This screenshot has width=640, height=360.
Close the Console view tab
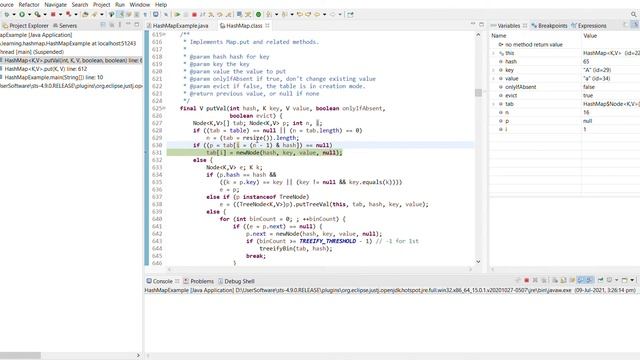[x=177, y=281]
